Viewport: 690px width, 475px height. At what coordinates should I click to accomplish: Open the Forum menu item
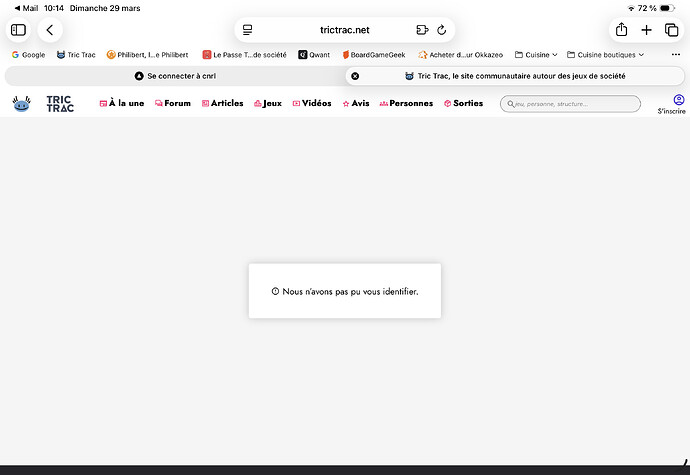point(172,103)
